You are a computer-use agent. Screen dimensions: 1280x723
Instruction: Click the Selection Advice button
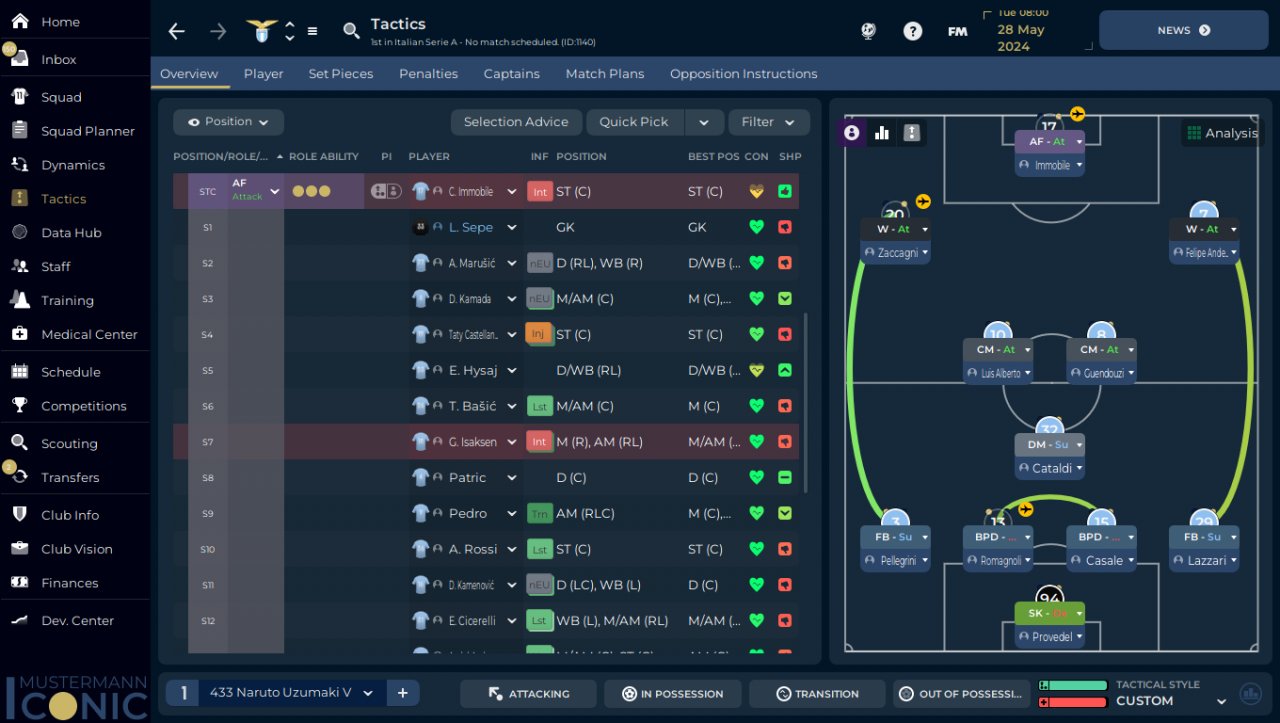click(x=516, y=122)
